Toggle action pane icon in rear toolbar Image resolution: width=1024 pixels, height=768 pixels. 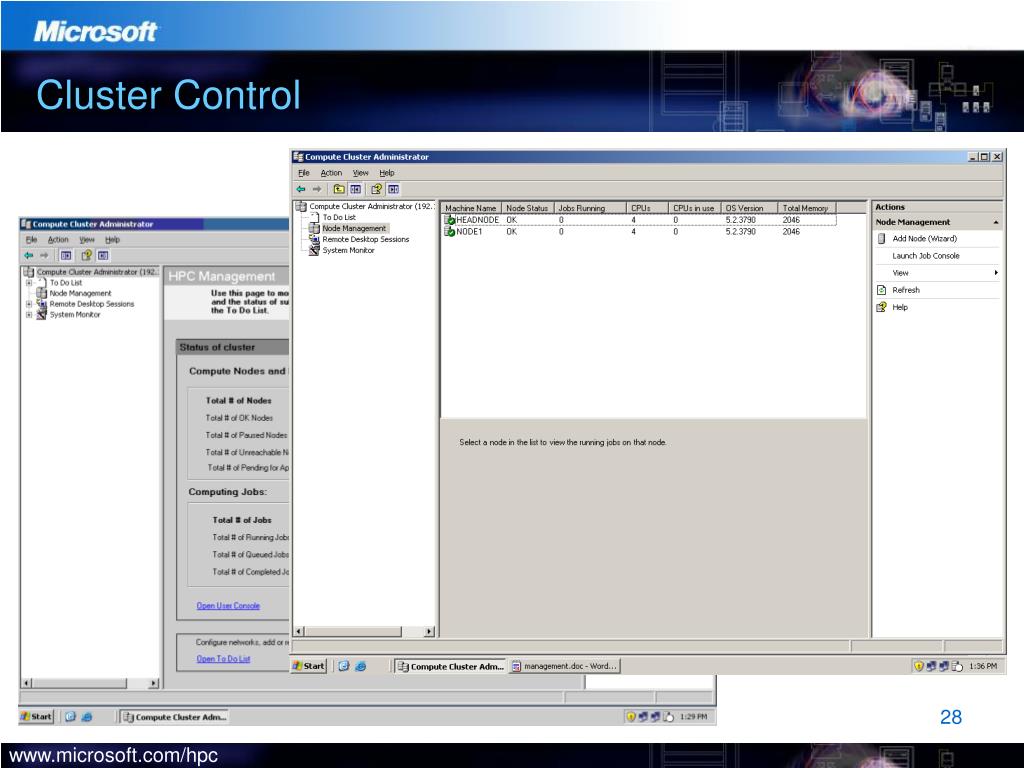coord(103,255)
